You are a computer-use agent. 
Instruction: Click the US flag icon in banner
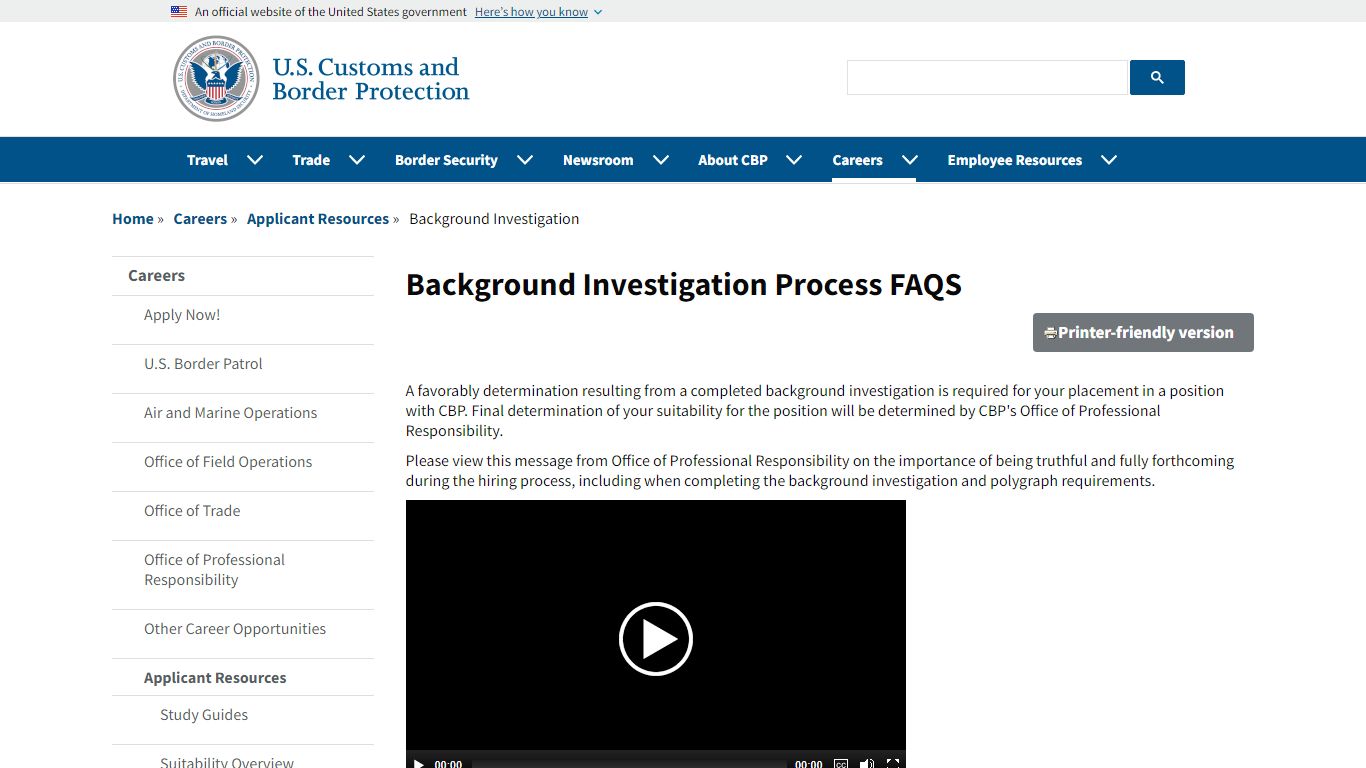[179, 12]
